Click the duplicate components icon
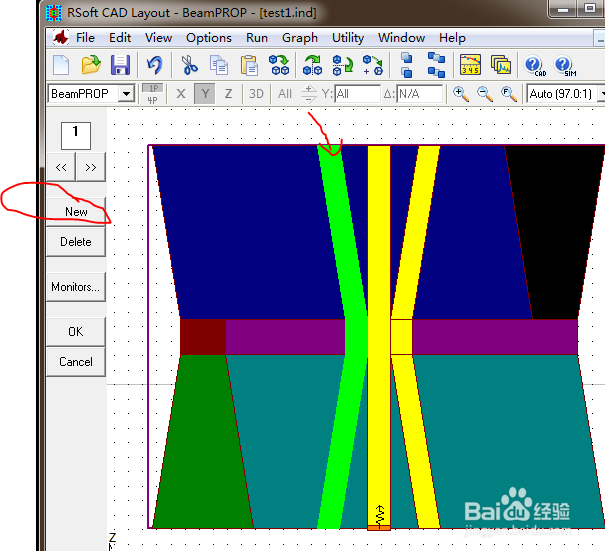Image resolution: width=605 pixels, height=551 pixels. click(x=279, y=65)
